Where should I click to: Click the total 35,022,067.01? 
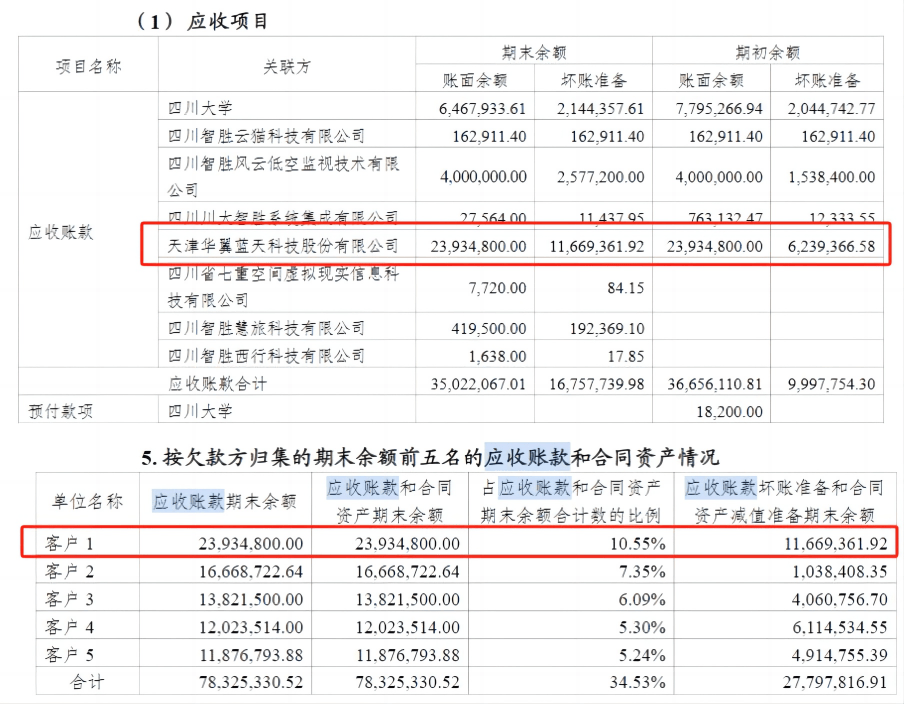coord(479,384)
